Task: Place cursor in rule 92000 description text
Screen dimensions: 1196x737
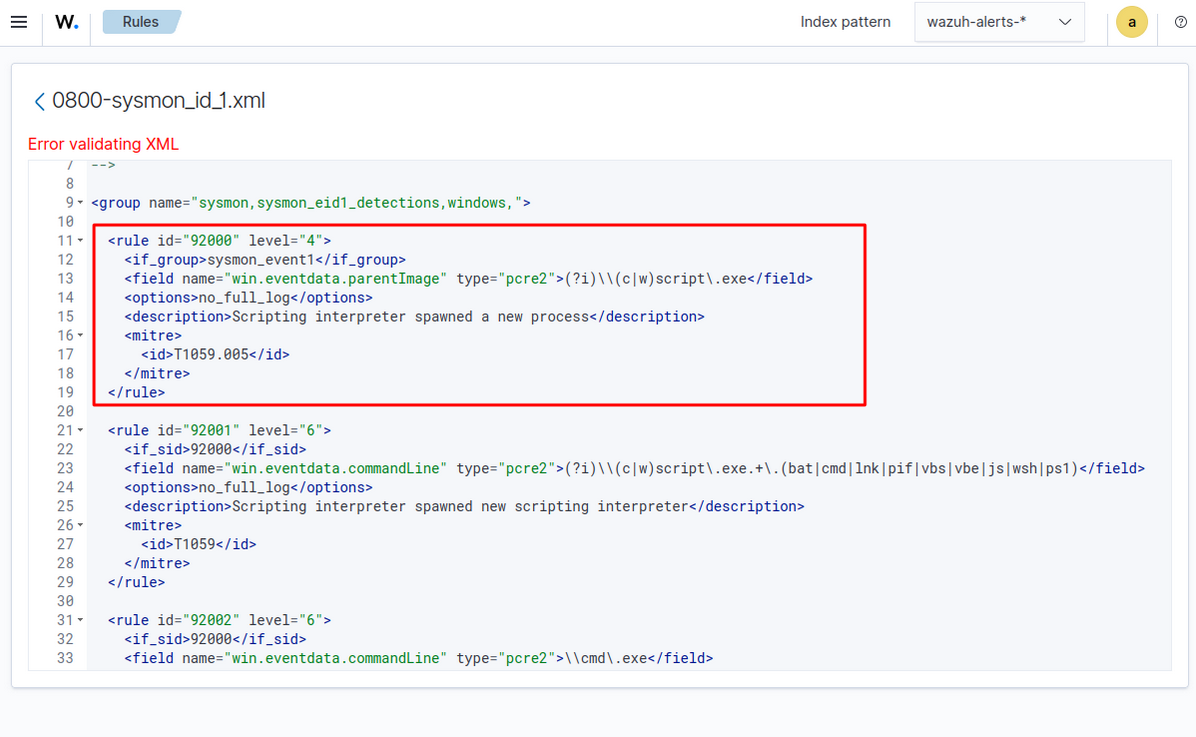Action: click(410, 317)
